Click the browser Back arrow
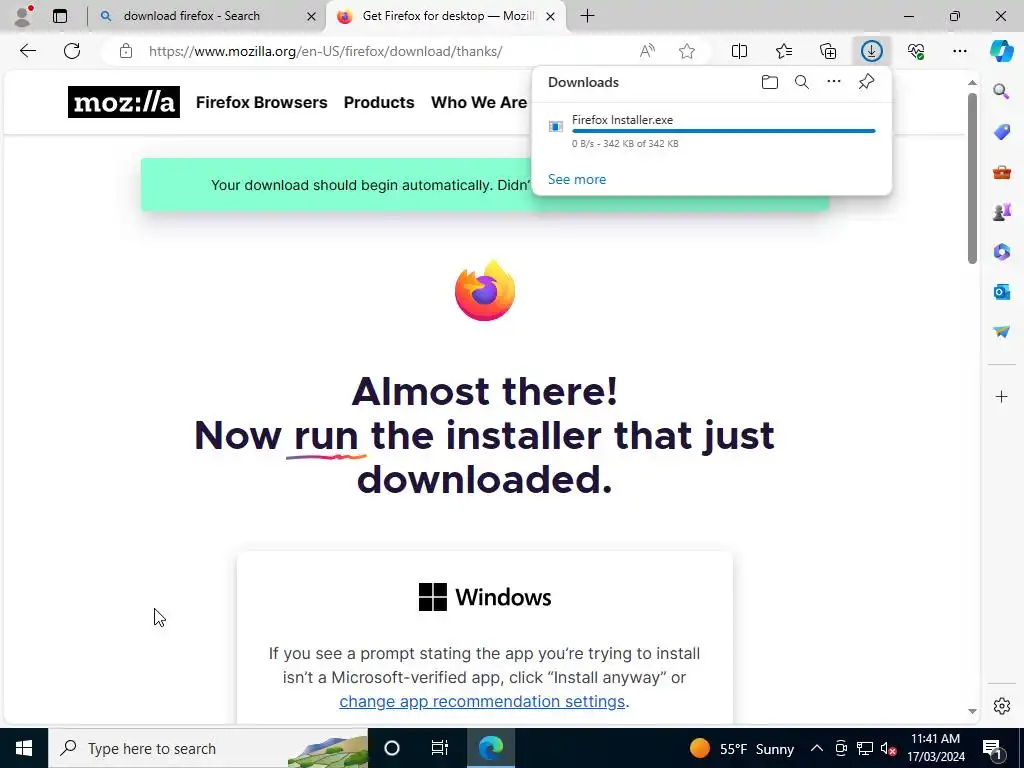Screen dimensions: 1024x768 click(27, 51)
